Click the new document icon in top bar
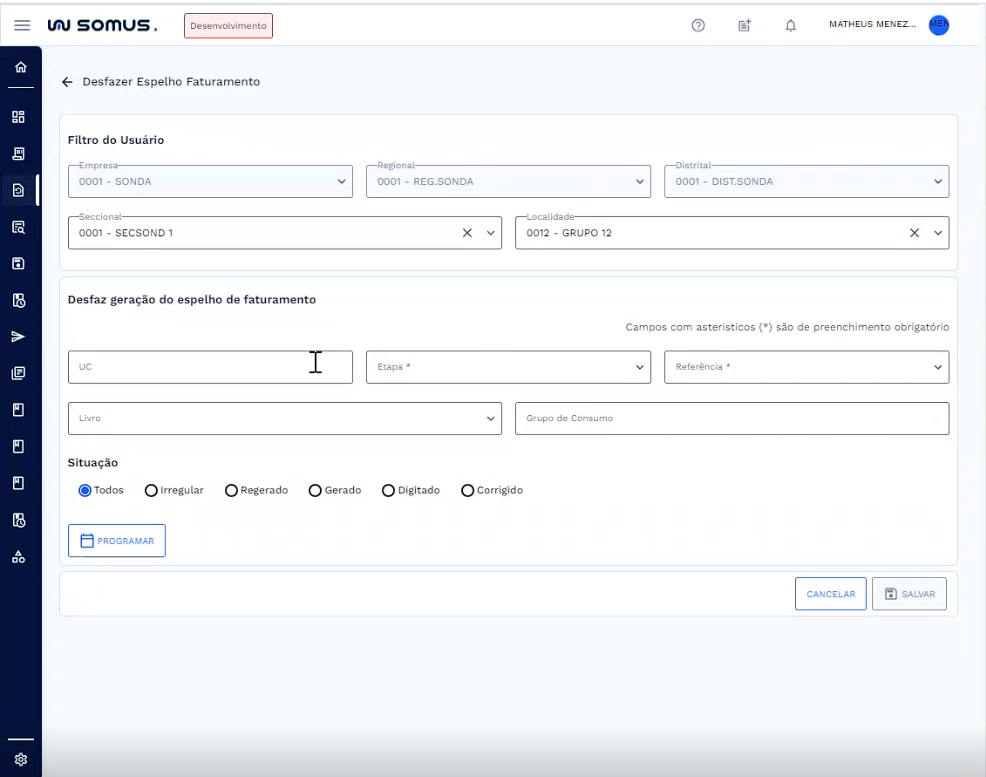The width and height of the screenshot is (986, 777). tap(744, 25)
